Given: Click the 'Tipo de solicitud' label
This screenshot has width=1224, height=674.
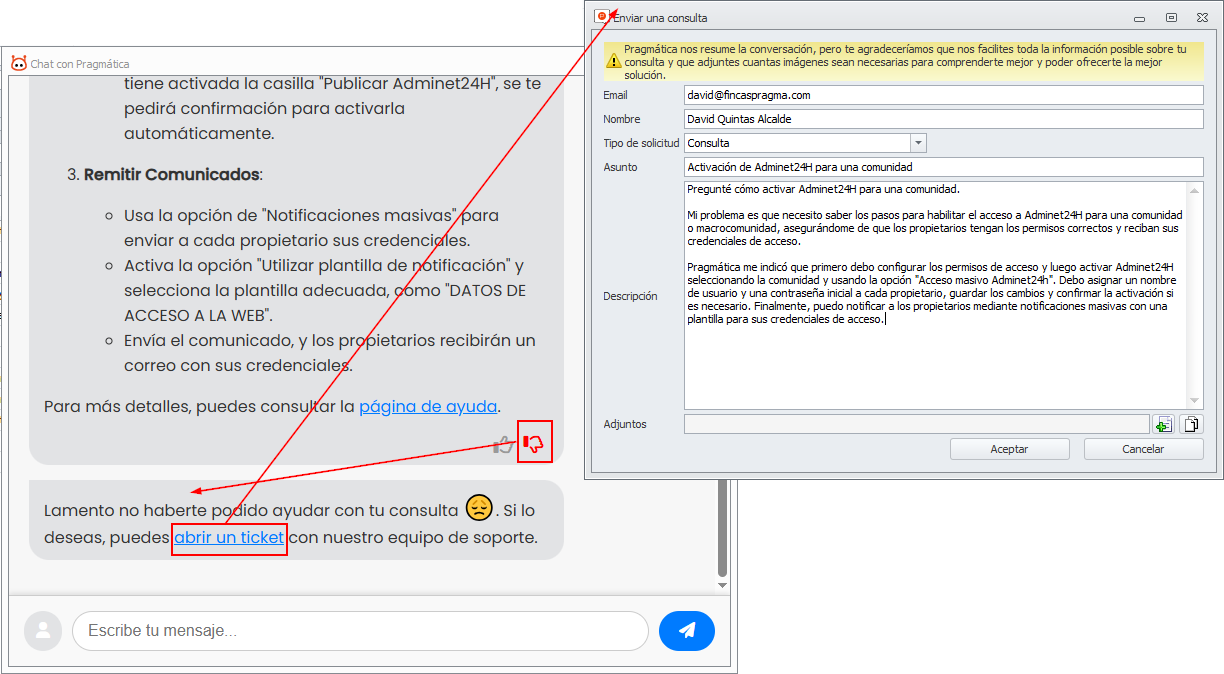Looking at the screenshot, I should (x=641, y=143).
